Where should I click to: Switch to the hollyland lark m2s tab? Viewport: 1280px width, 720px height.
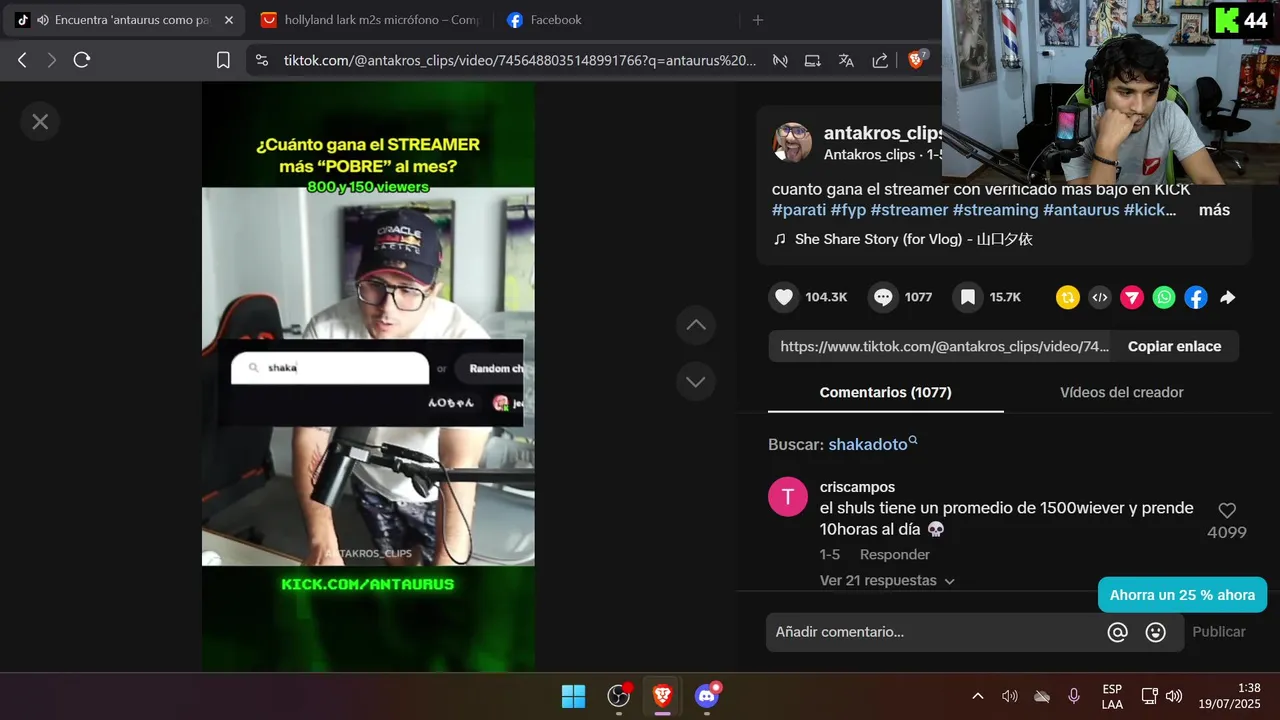[x=370, y=20]
